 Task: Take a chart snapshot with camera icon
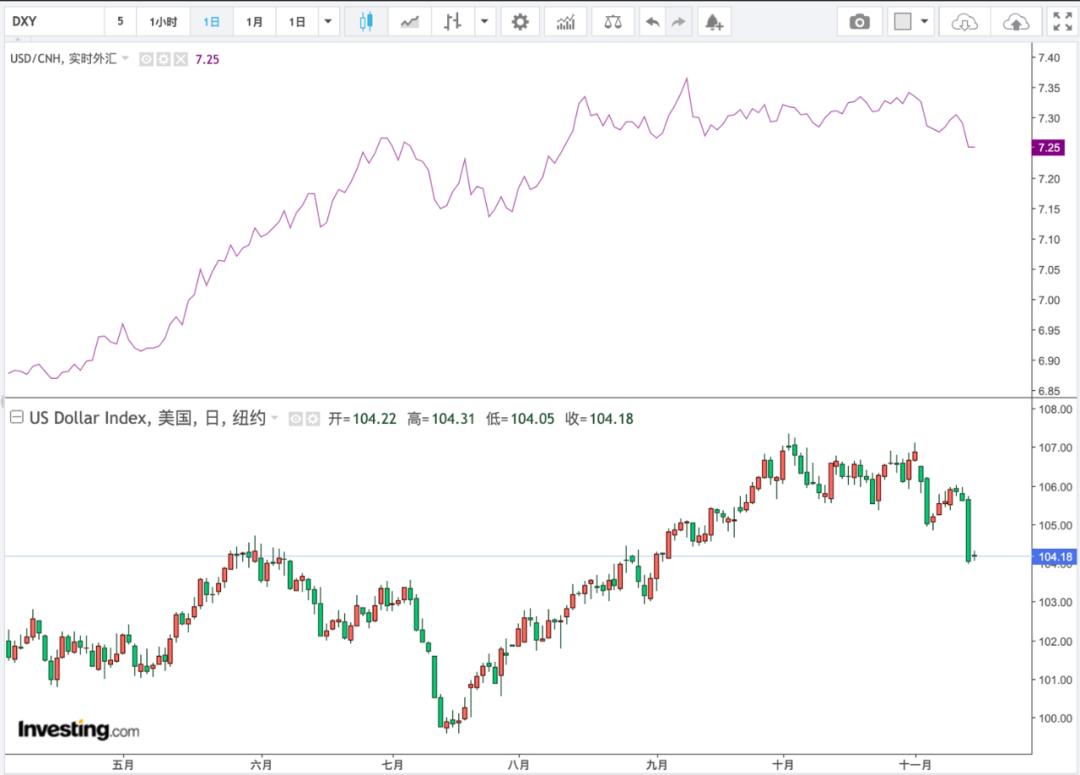[x=859, y=22]
